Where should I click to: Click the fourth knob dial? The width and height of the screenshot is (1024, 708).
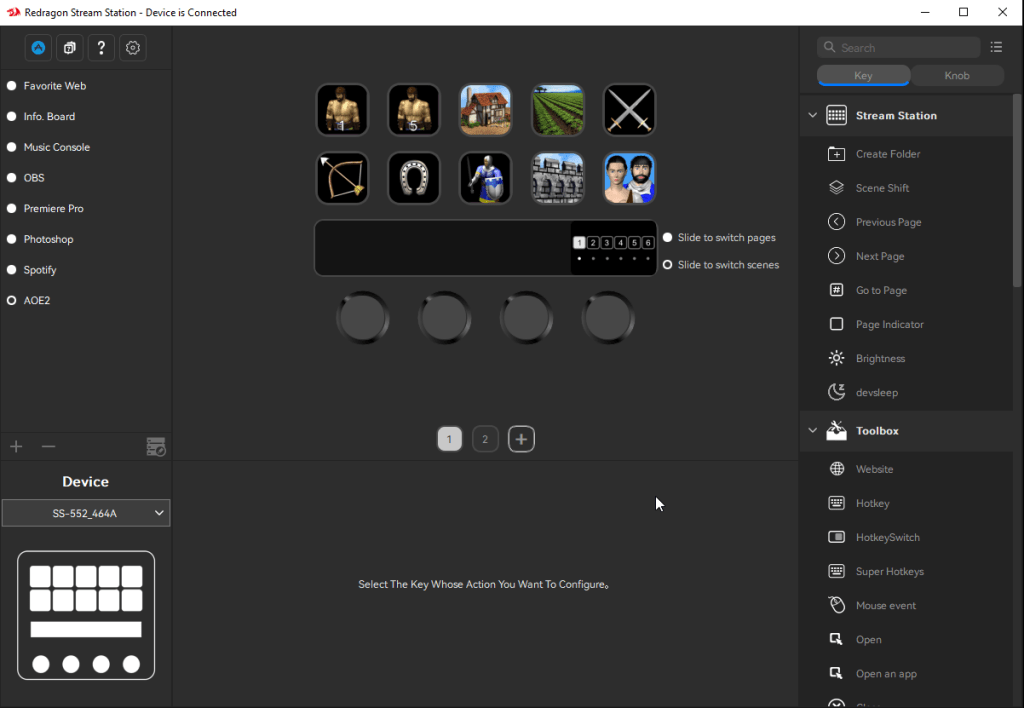pyautogui.click(x=608, y=318)
